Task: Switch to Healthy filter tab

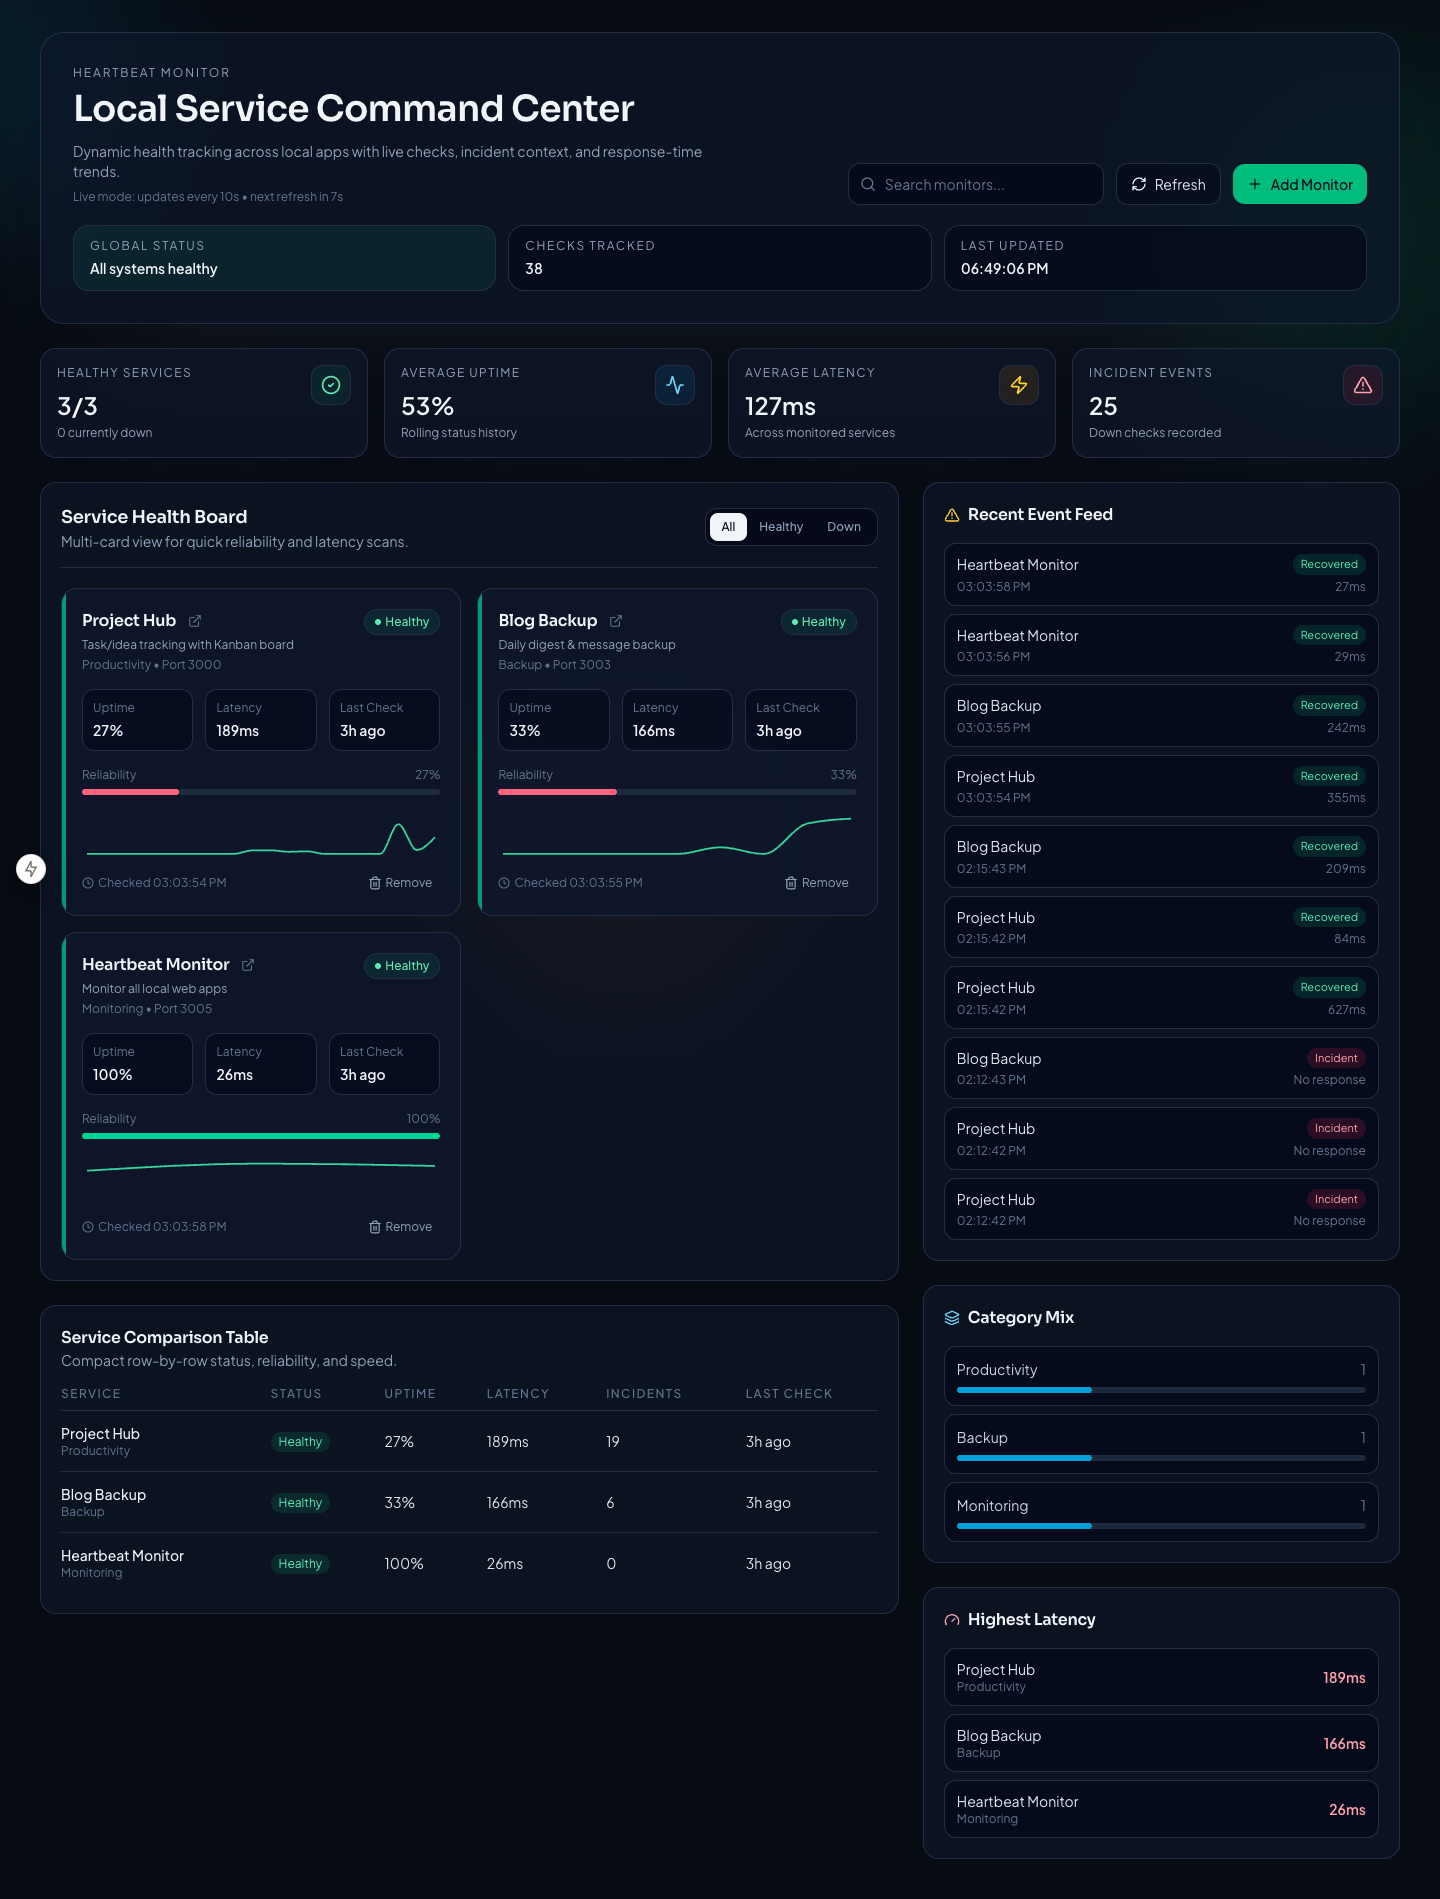Action: pos(780,527)
